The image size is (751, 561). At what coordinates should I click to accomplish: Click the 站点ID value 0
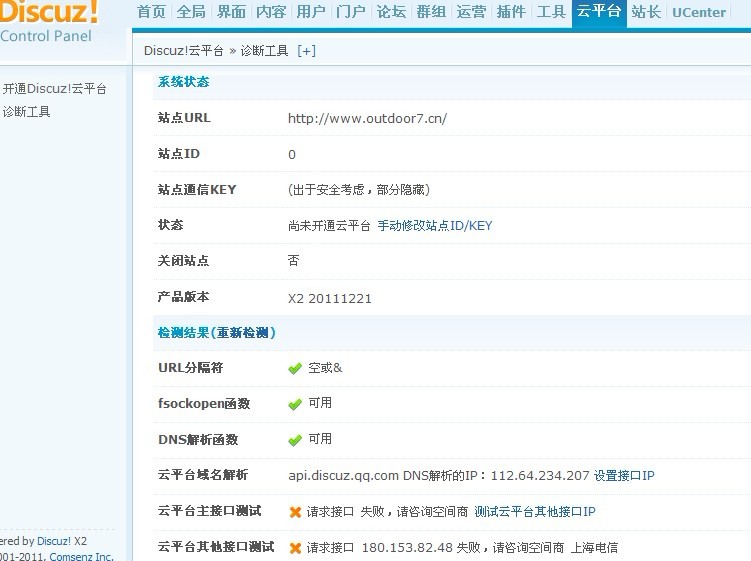[292, 154]
